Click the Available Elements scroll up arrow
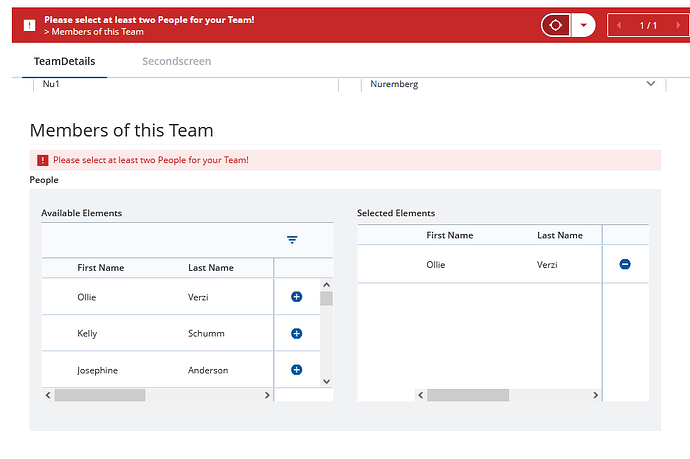690x459 pixels. pos(327,285)
